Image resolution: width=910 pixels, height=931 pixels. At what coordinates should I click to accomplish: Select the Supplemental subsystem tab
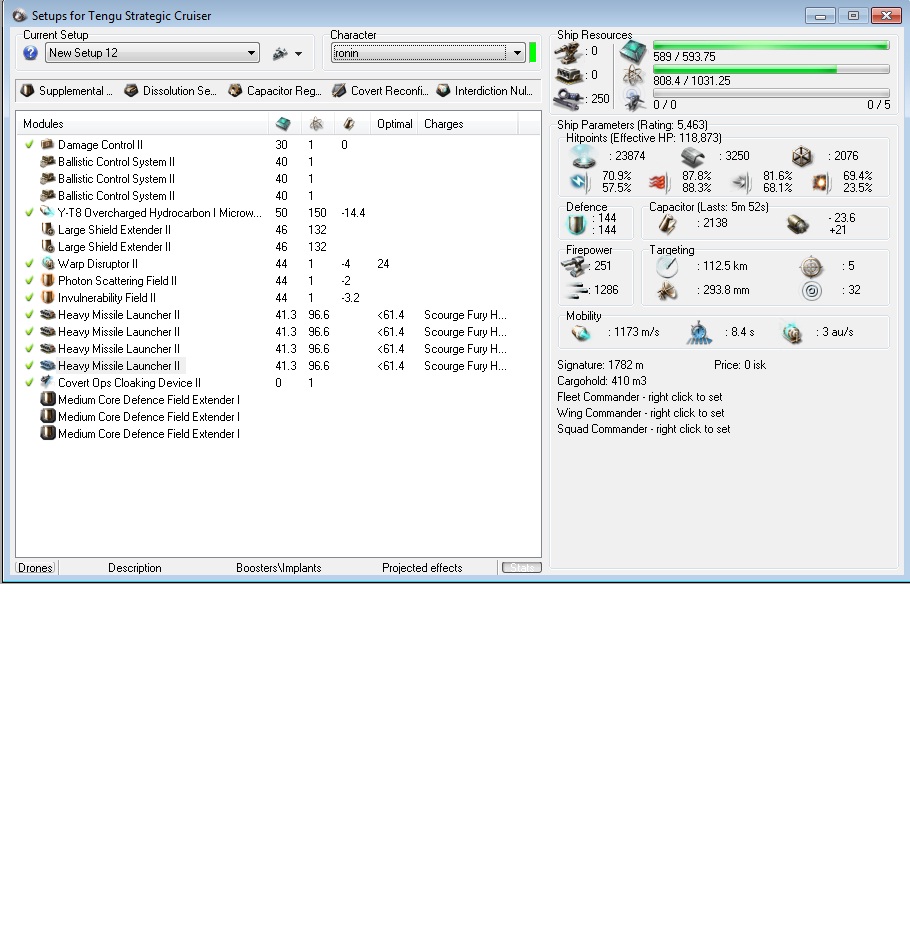point(66,91)
